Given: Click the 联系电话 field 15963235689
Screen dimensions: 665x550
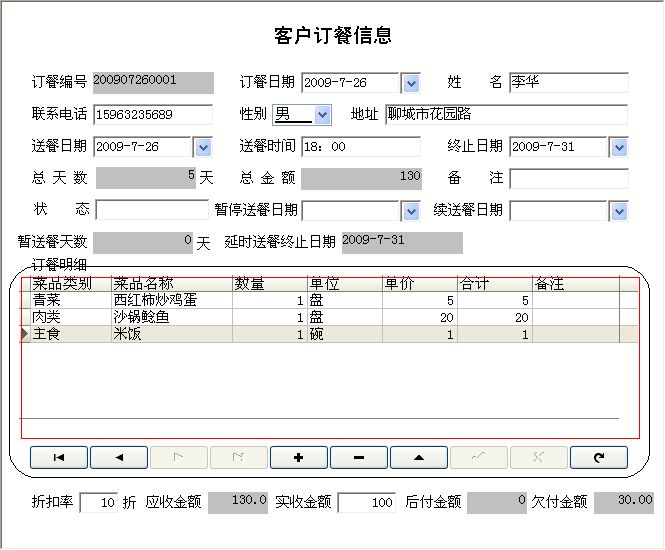Looking at the screenshot, I should 153,114.
